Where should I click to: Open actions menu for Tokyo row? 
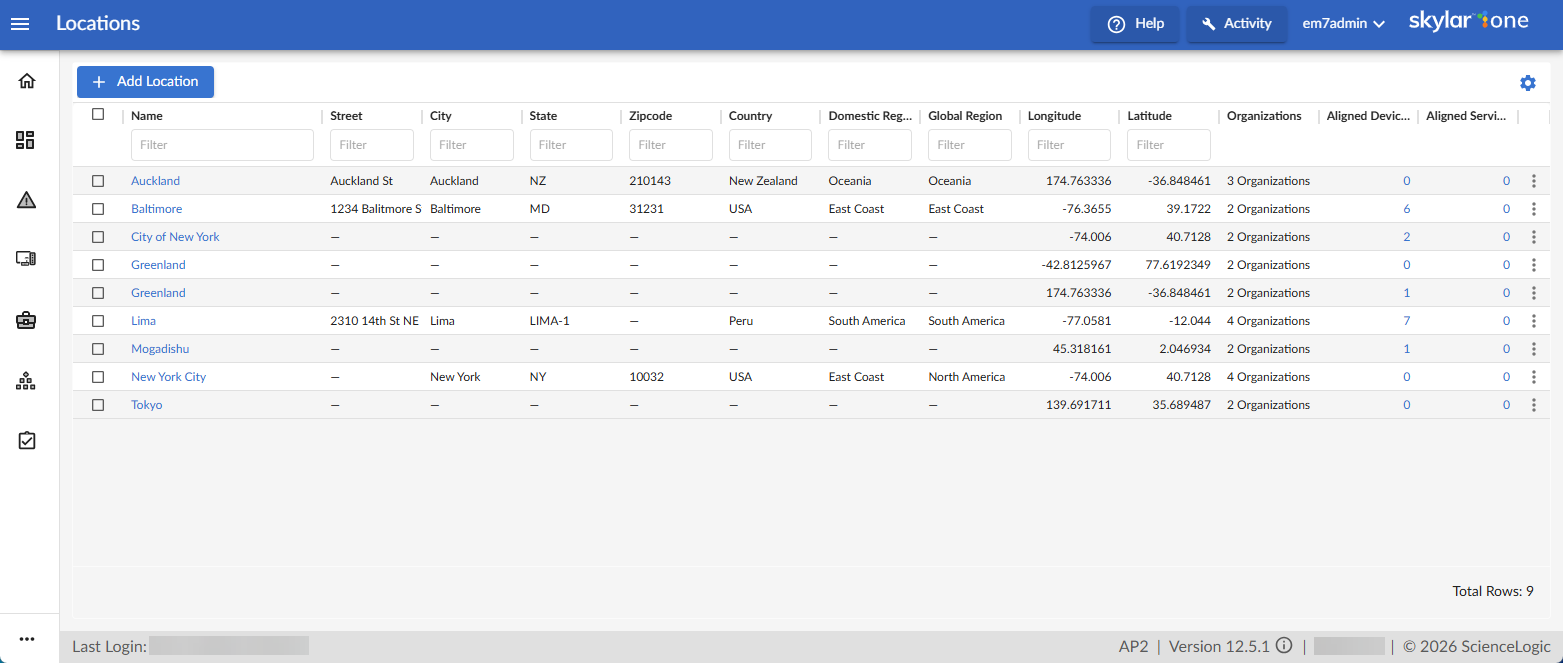pyautogui.click(x=1533, y=405)
